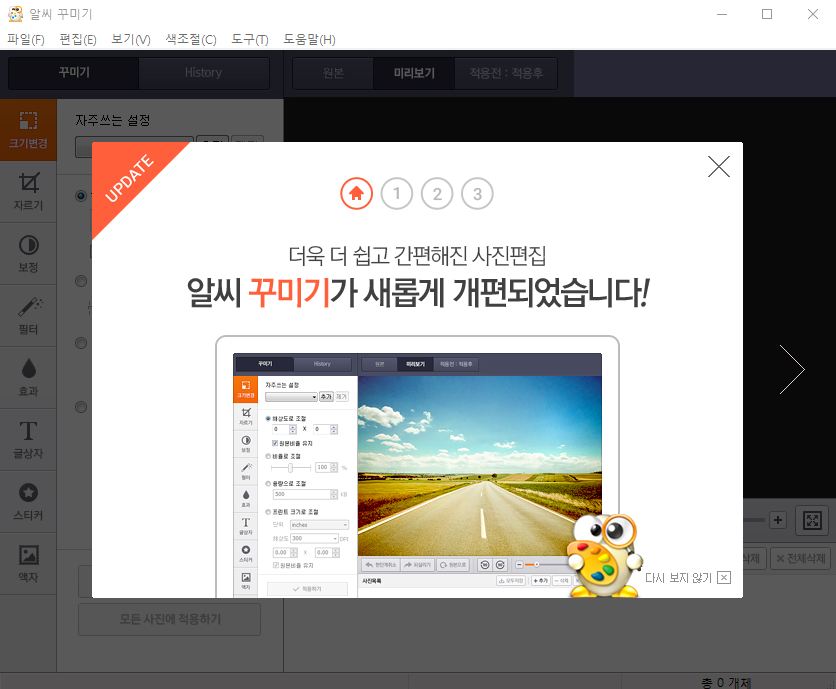Select the first resize radio option
The width and height of the screenshot is (836, 689).
(81, 196)
